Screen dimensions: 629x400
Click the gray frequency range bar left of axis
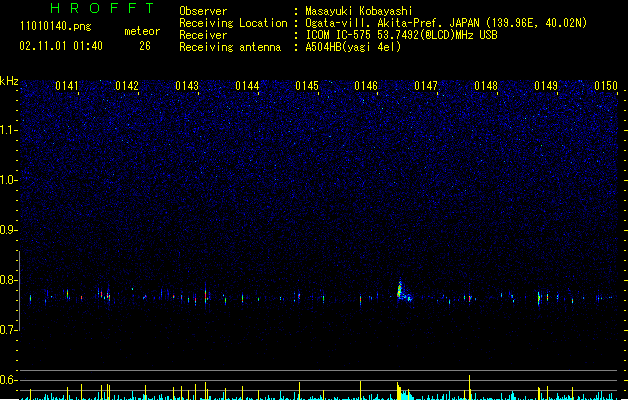(19, 291)
